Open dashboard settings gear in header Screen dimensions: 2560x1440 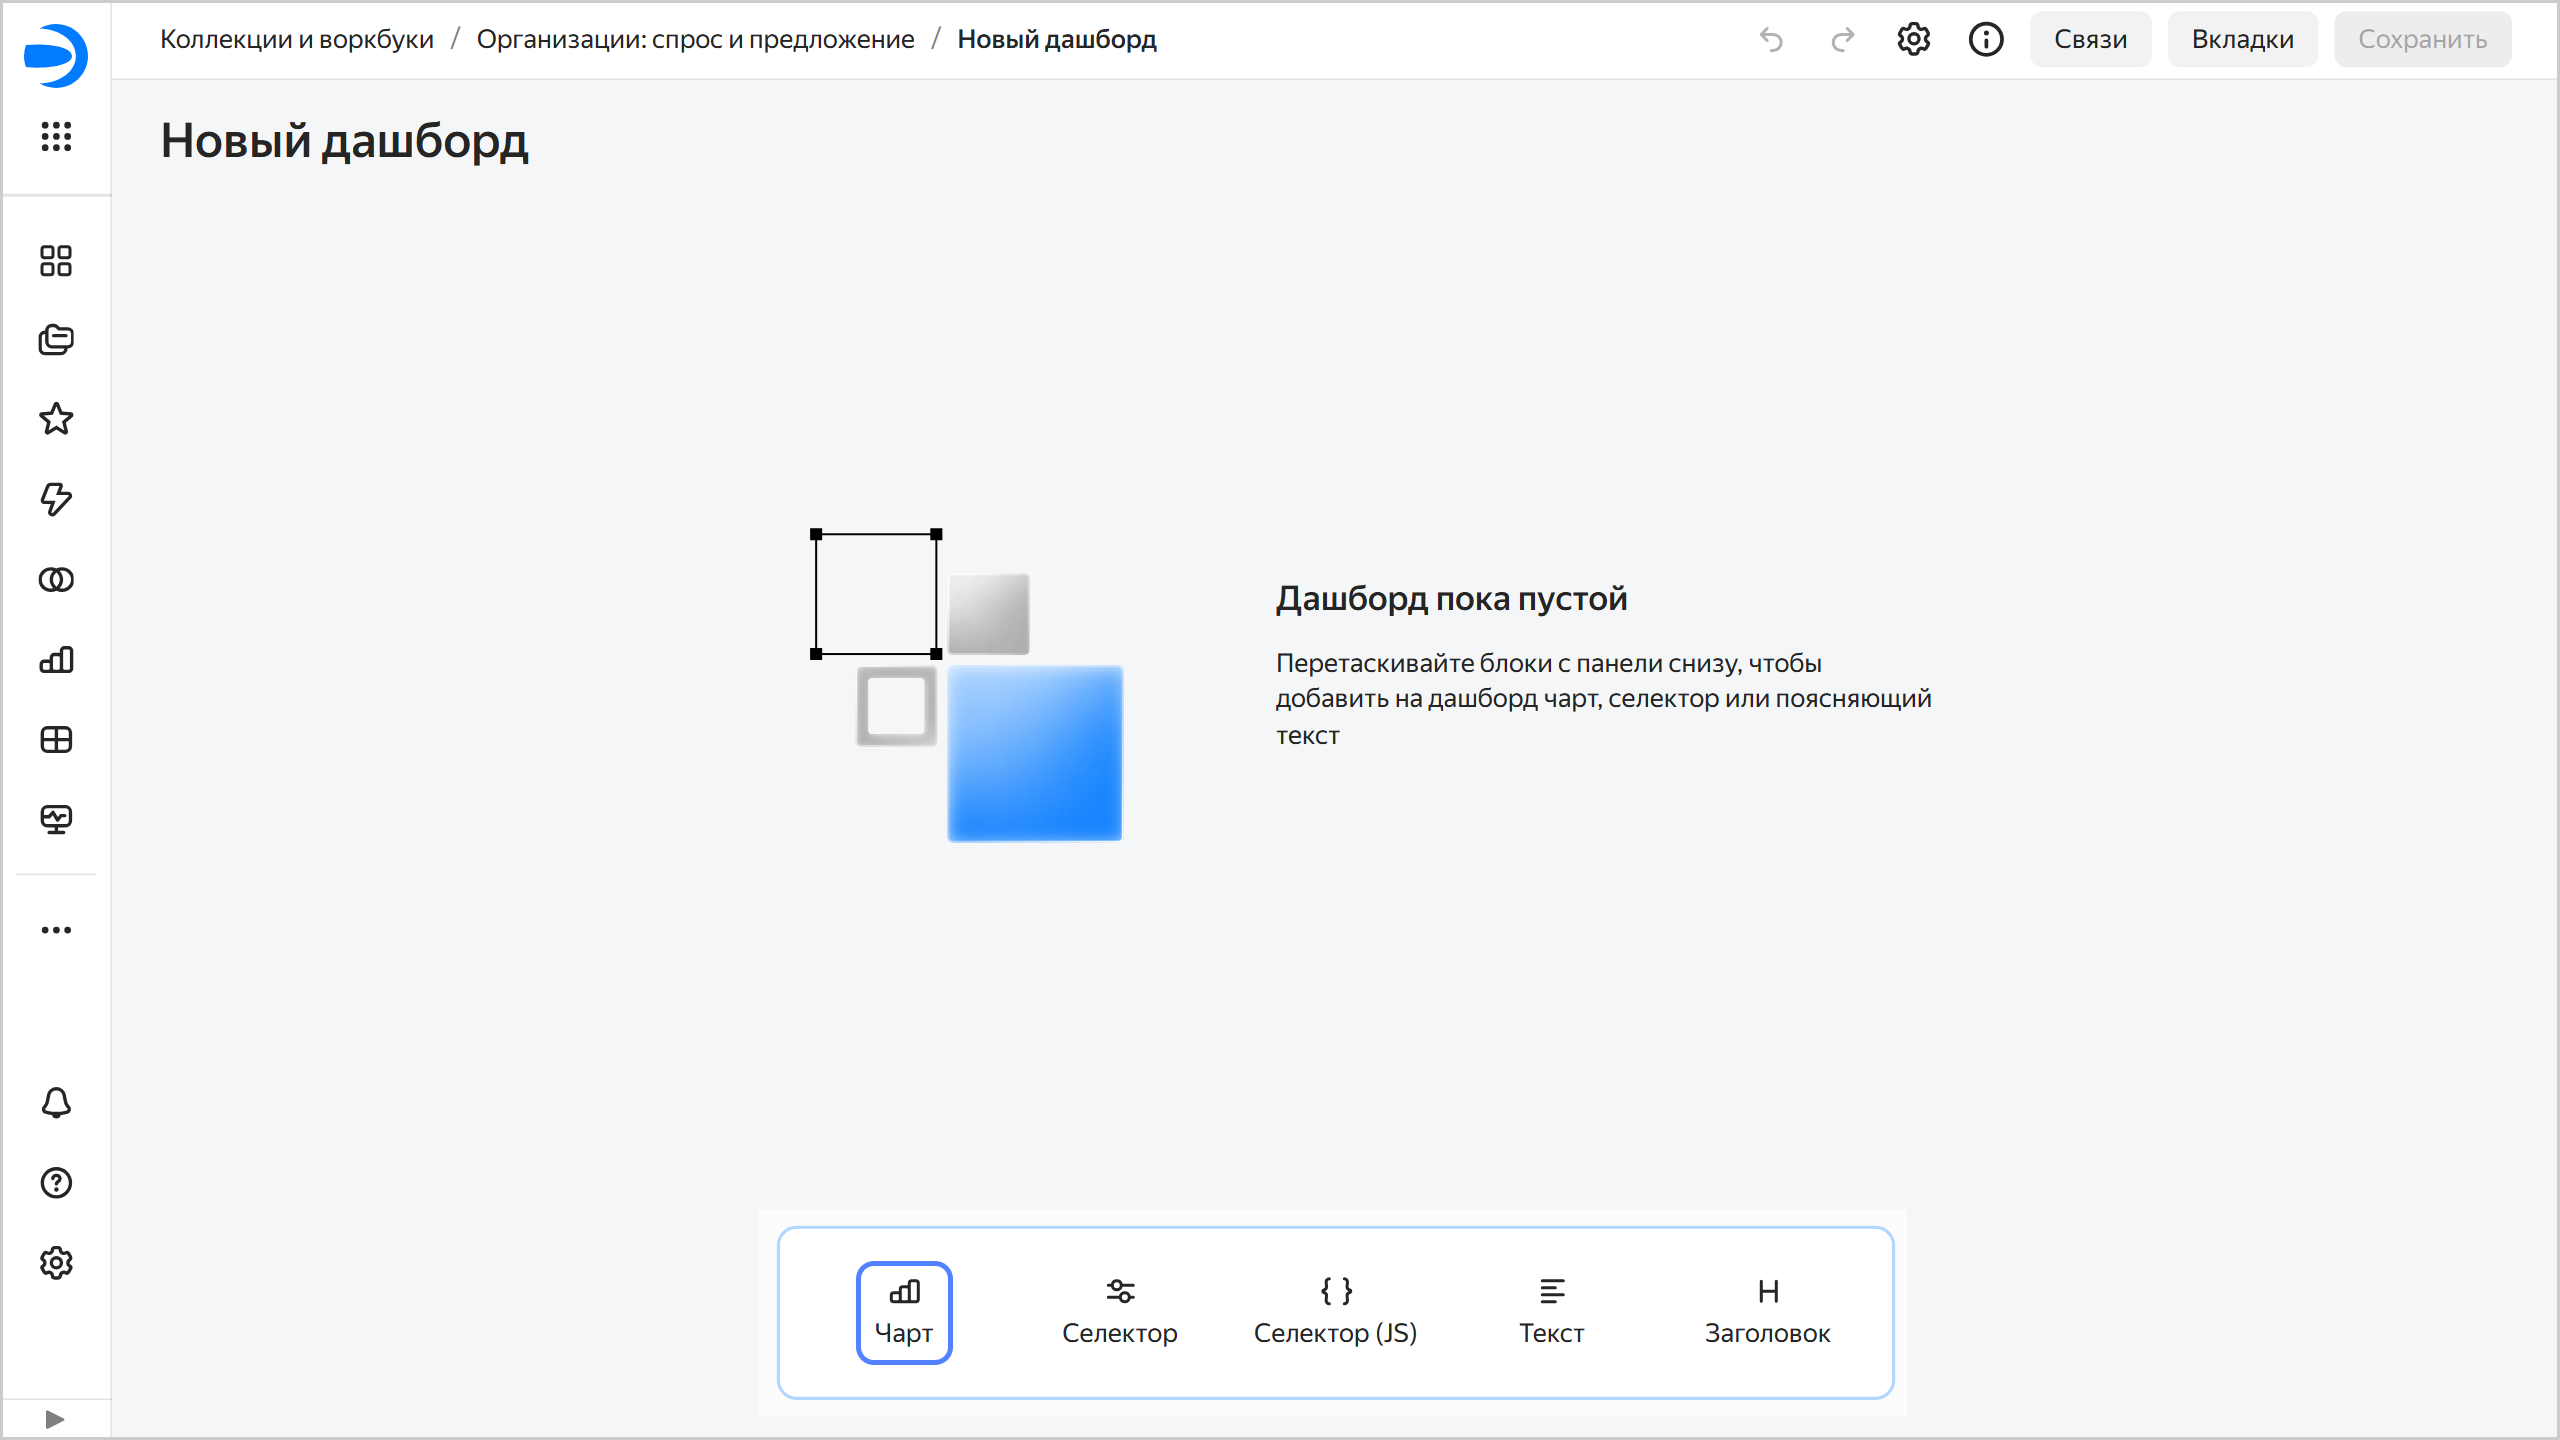pyautogui.click(x=1913, y=40)
